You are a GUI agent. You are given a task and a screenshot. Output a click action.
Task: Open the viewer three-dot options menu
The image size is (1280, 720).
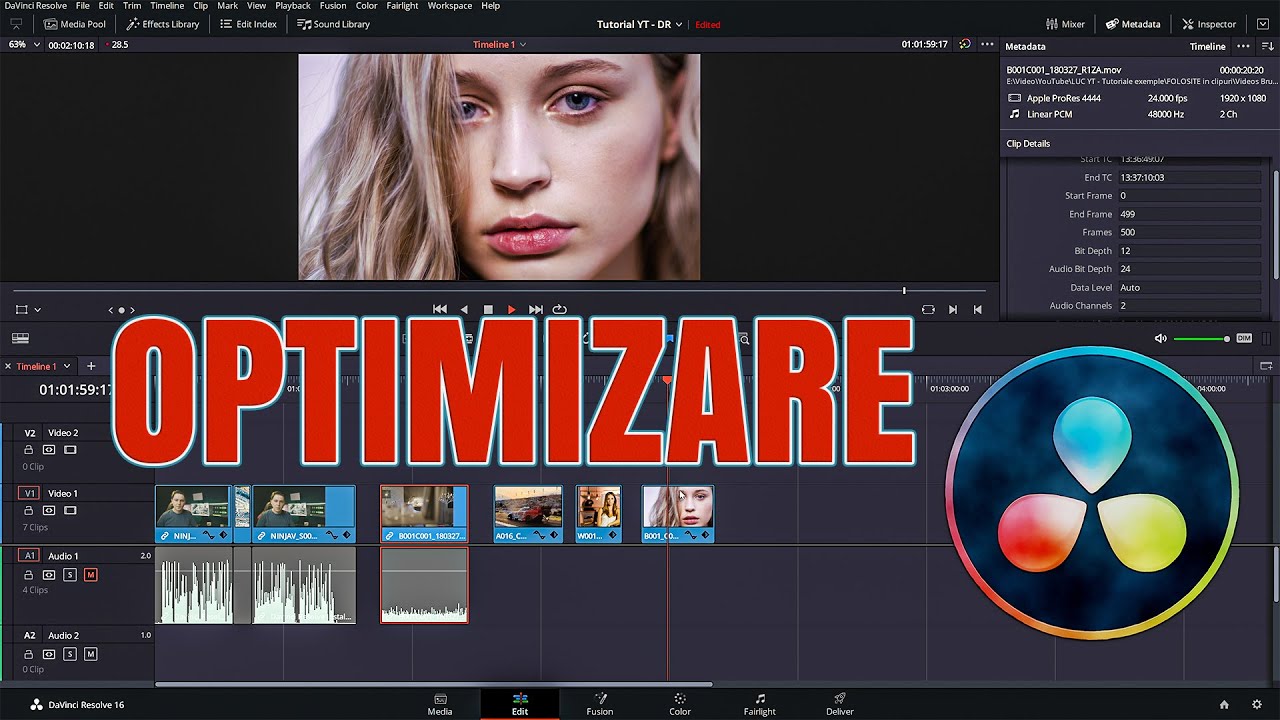987,45
